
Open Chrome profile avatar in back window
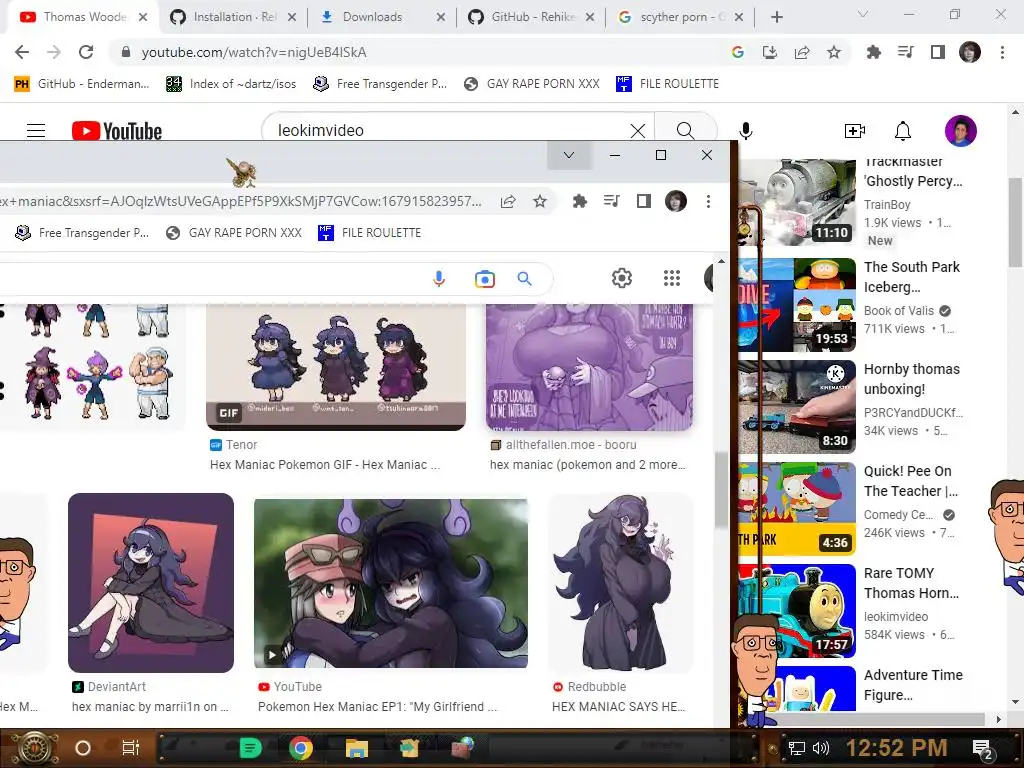(x=970, y=52)
